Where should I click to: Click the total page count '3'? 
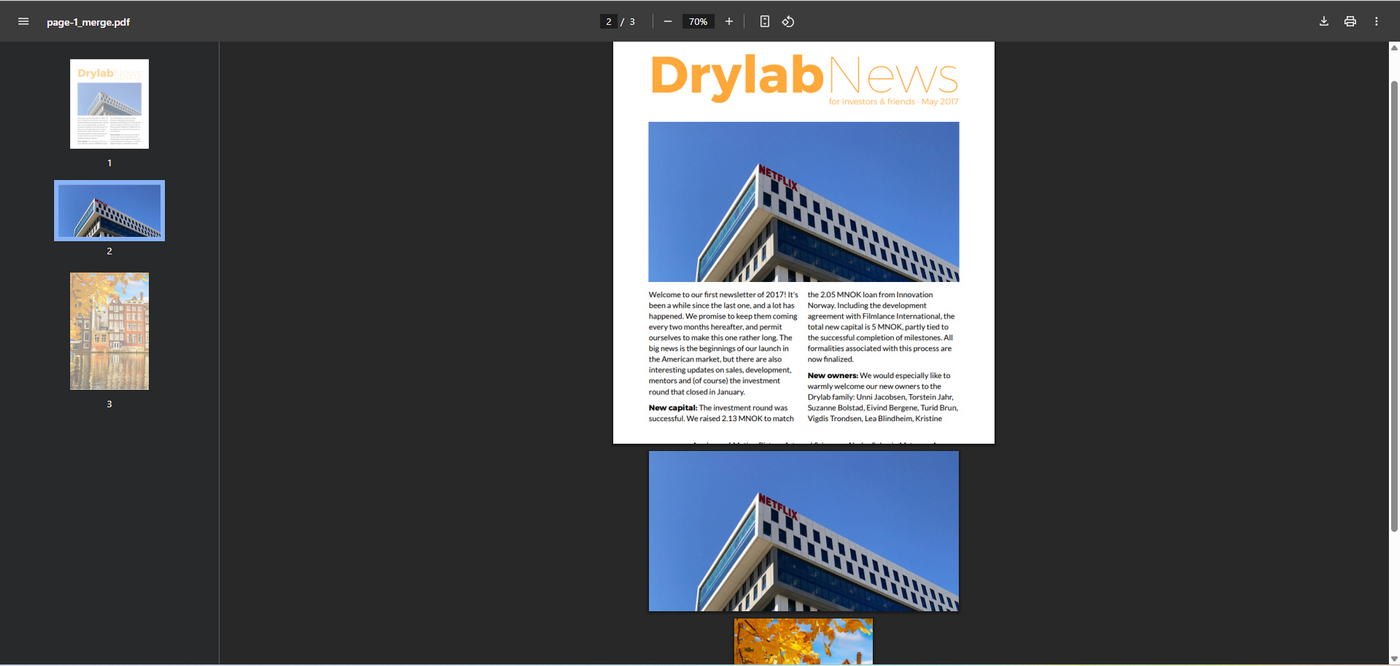coord(632,22)
